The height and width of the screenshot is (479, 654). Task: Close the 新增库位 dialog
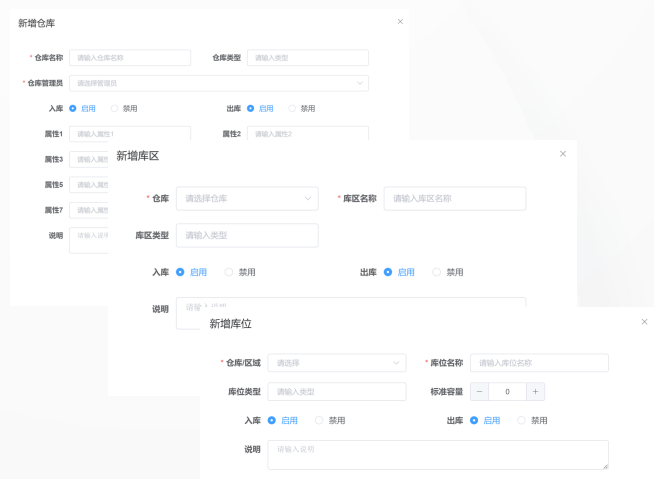[643, 321]
